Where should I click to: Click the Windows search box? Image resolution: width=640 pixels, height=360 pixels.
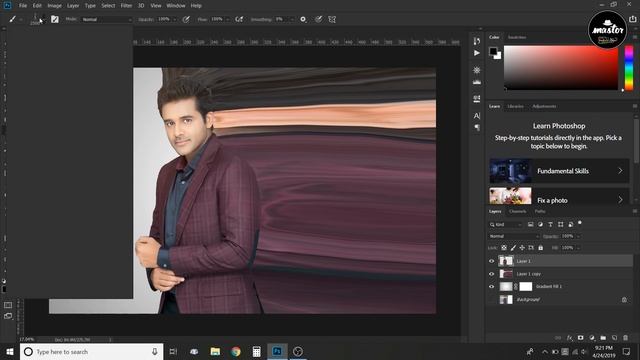tap(91, 351)
